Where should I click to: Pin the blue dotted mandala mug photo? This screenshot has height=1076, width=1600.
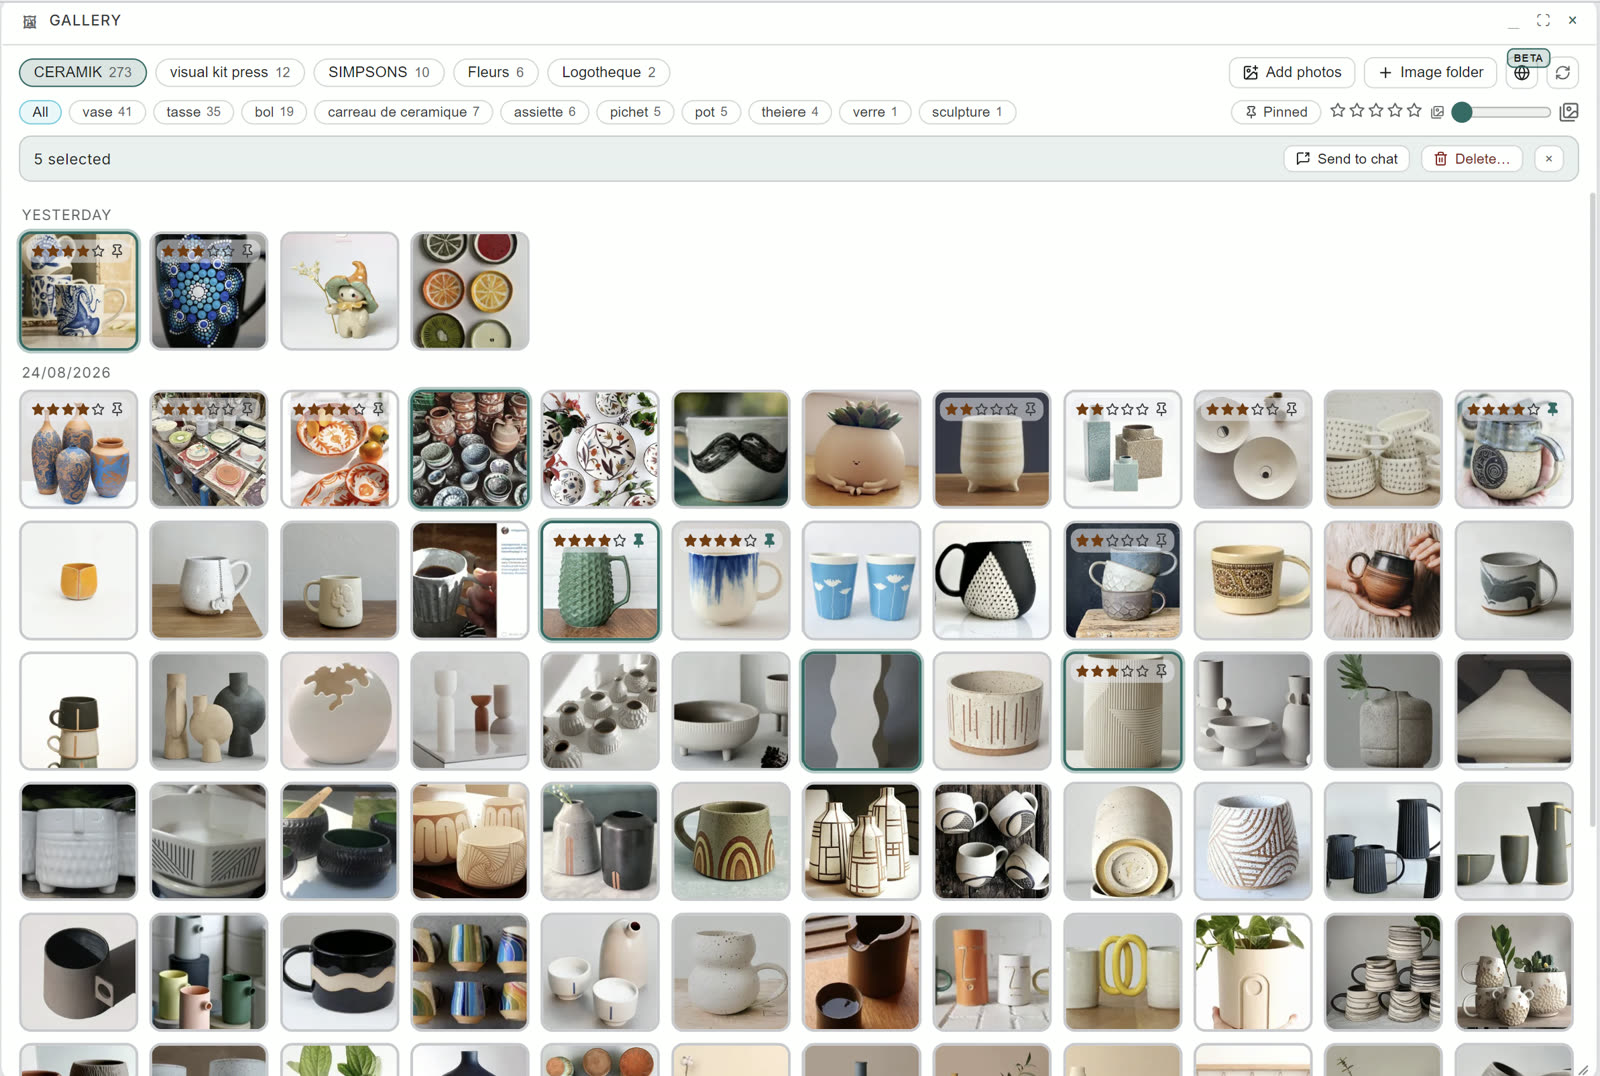pos(248,251)
